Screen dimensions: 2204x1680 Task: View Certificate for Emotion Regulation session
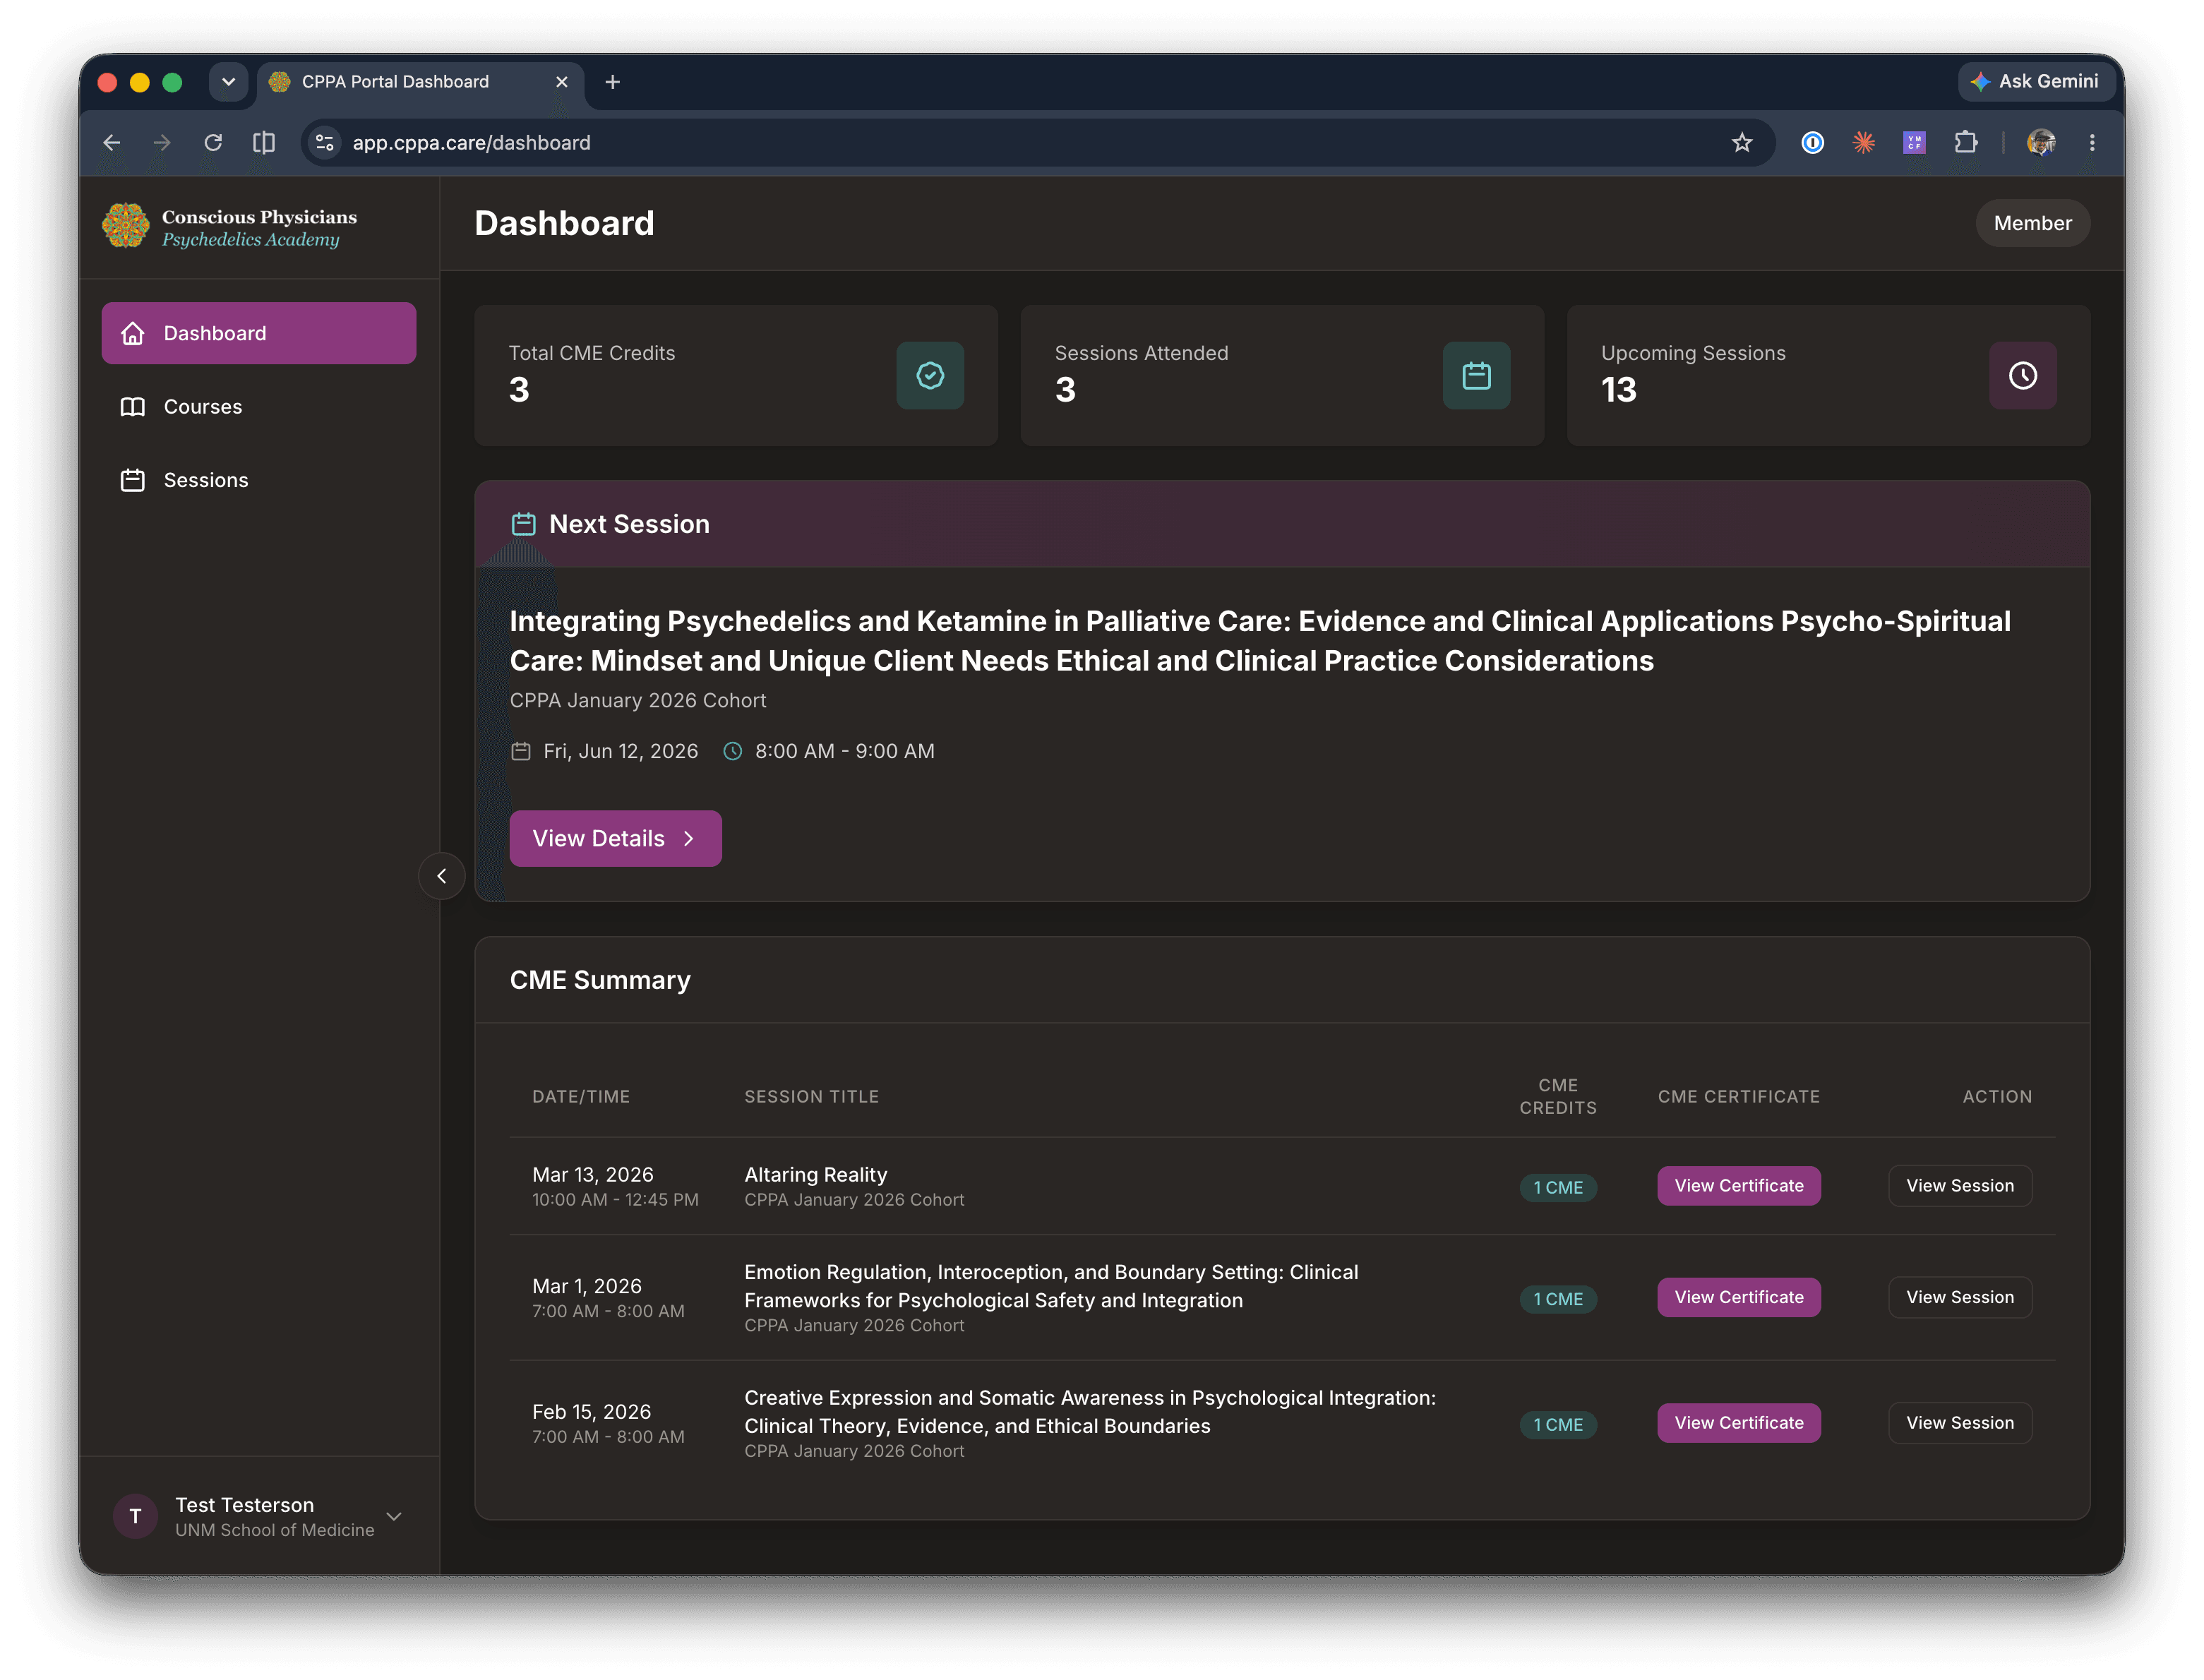tap(1738, 1297)
